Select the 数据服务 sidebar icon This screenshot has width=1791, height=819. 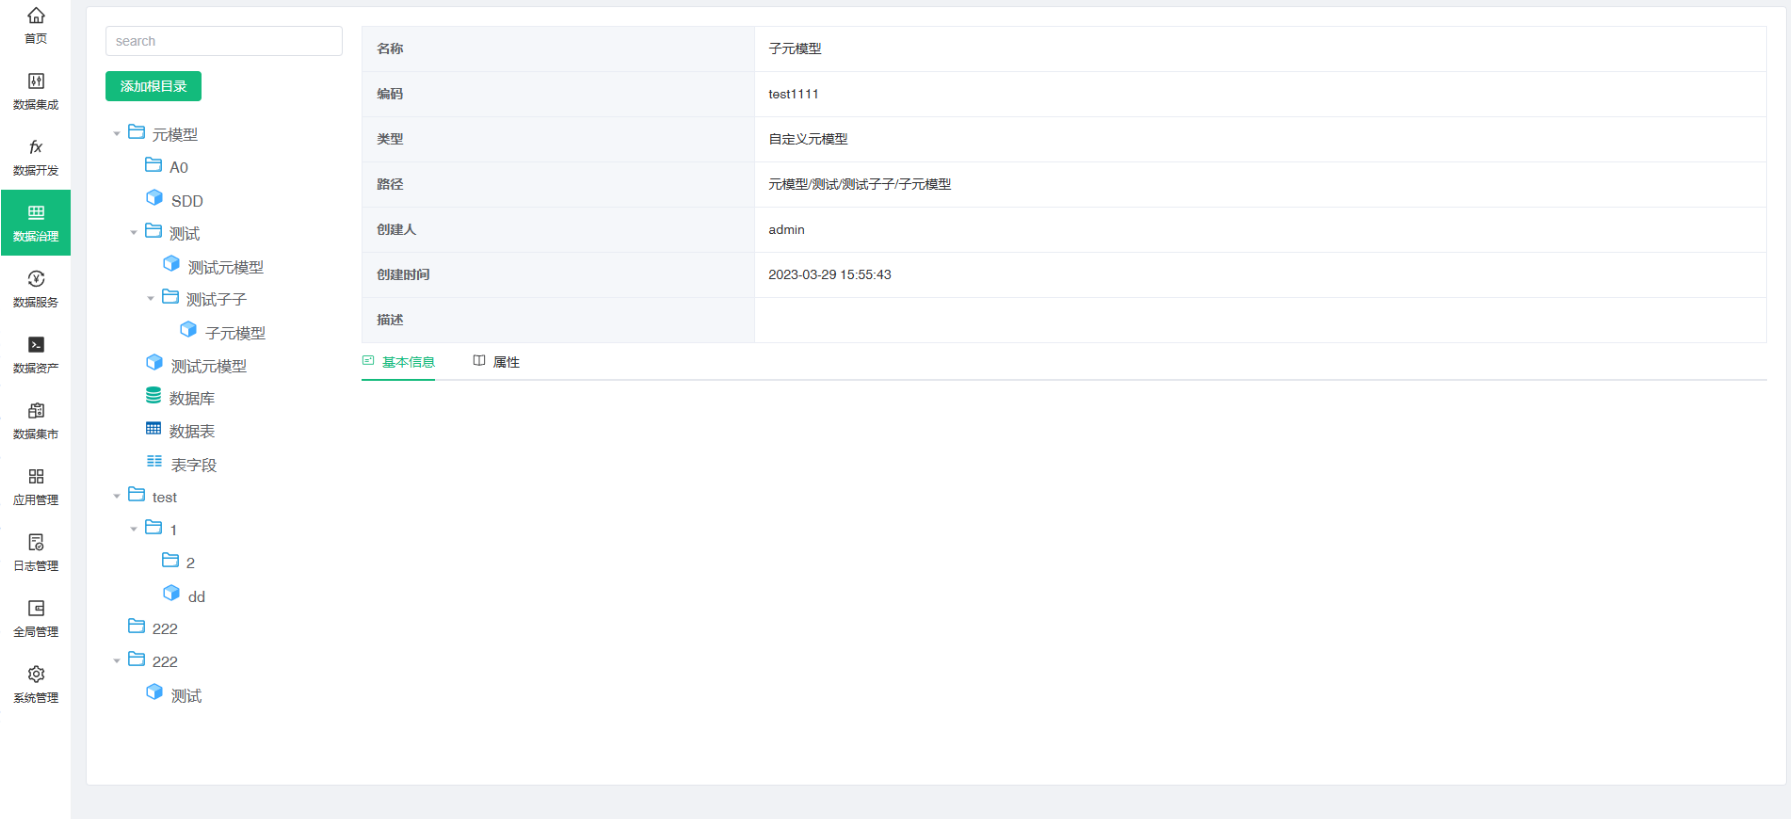coord(36,279)
